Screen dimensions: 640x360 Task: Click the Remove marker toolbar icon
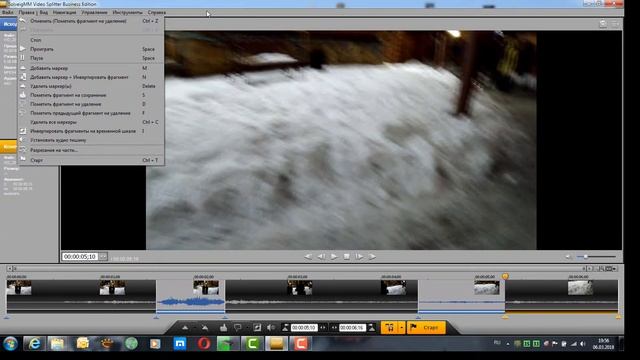(x=204, y=328)
